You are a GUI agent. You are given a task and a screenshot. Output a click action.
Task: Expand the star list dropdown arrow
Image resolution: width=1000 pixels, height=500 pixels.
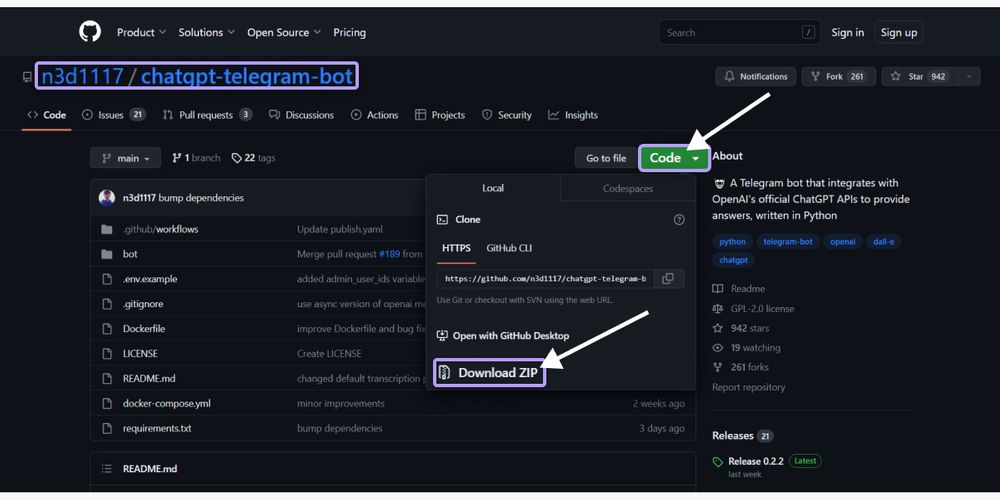(x=968, y=77)
